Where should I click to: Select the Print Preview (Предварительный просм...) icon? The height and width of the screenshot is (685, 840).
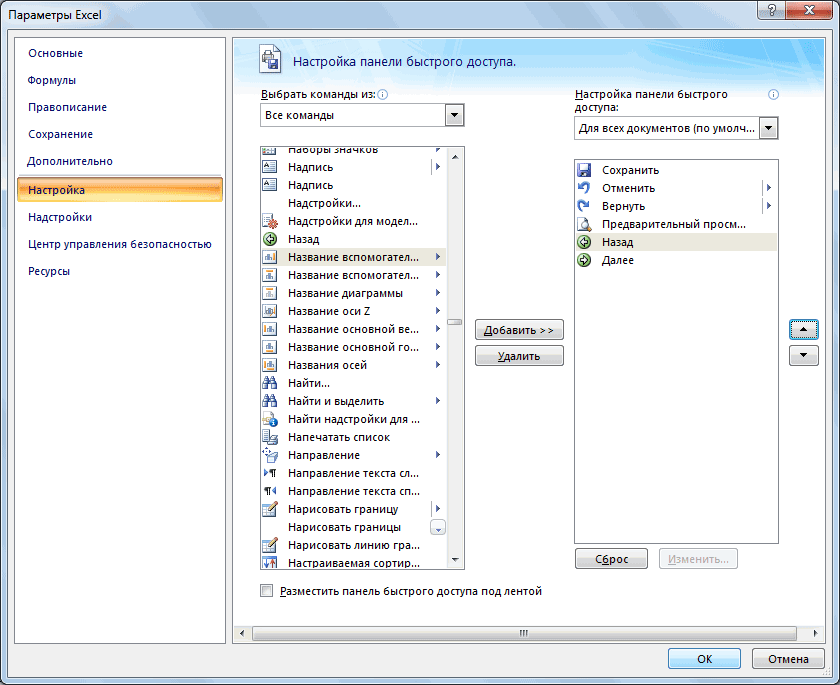585,224
